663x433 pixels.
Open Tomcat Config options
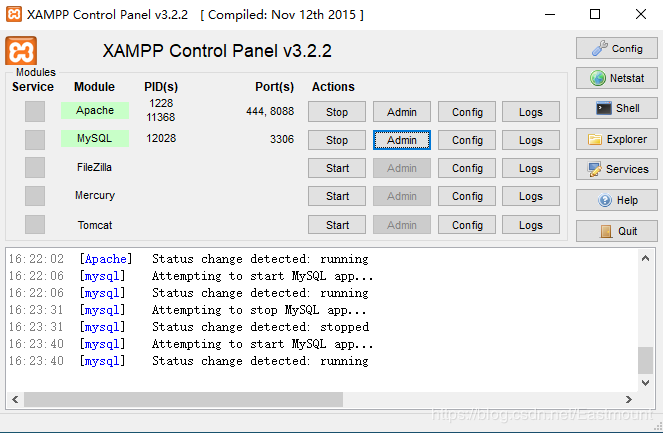click(x=467, y=225)
